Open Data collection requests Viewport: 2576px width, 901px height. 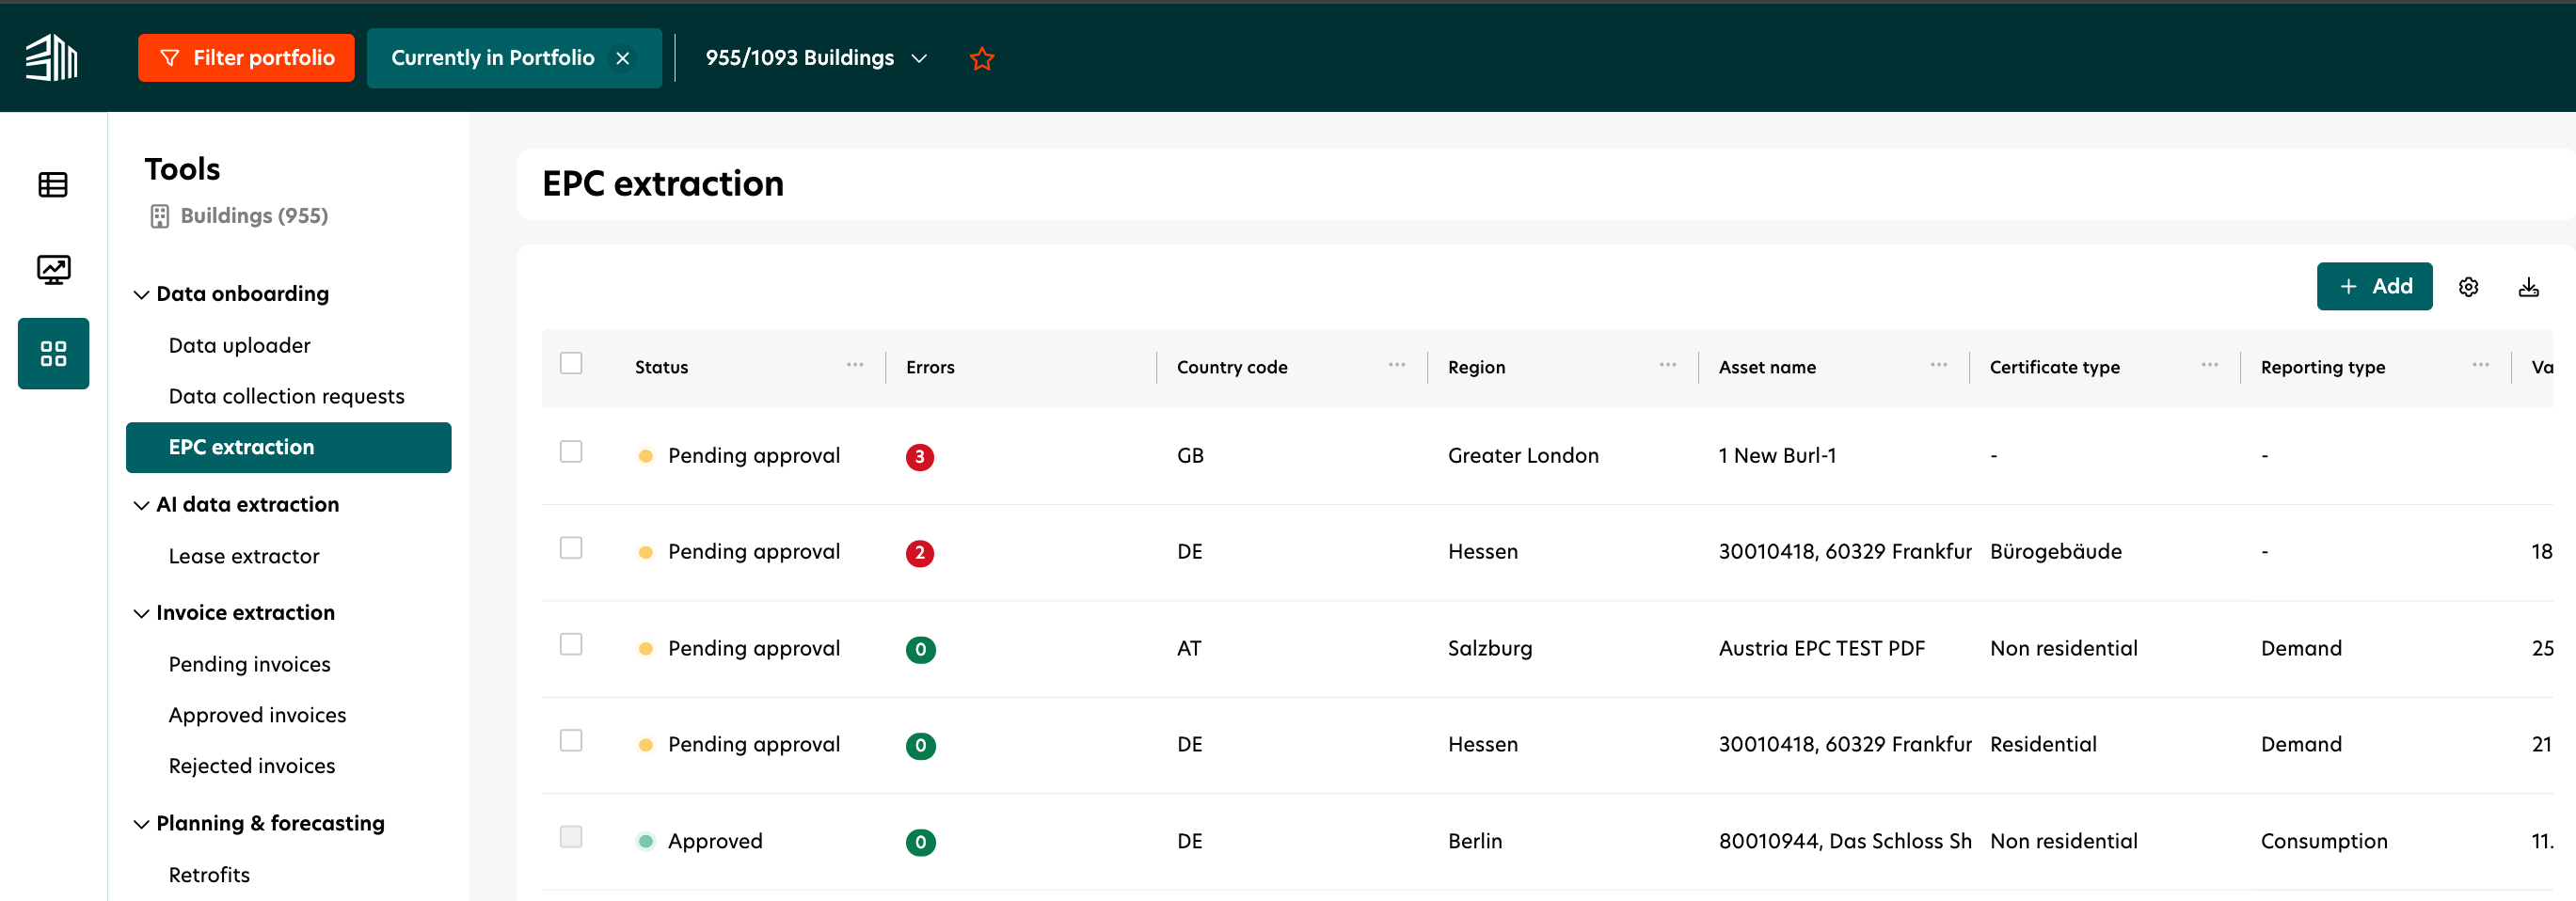coord(287,397)
